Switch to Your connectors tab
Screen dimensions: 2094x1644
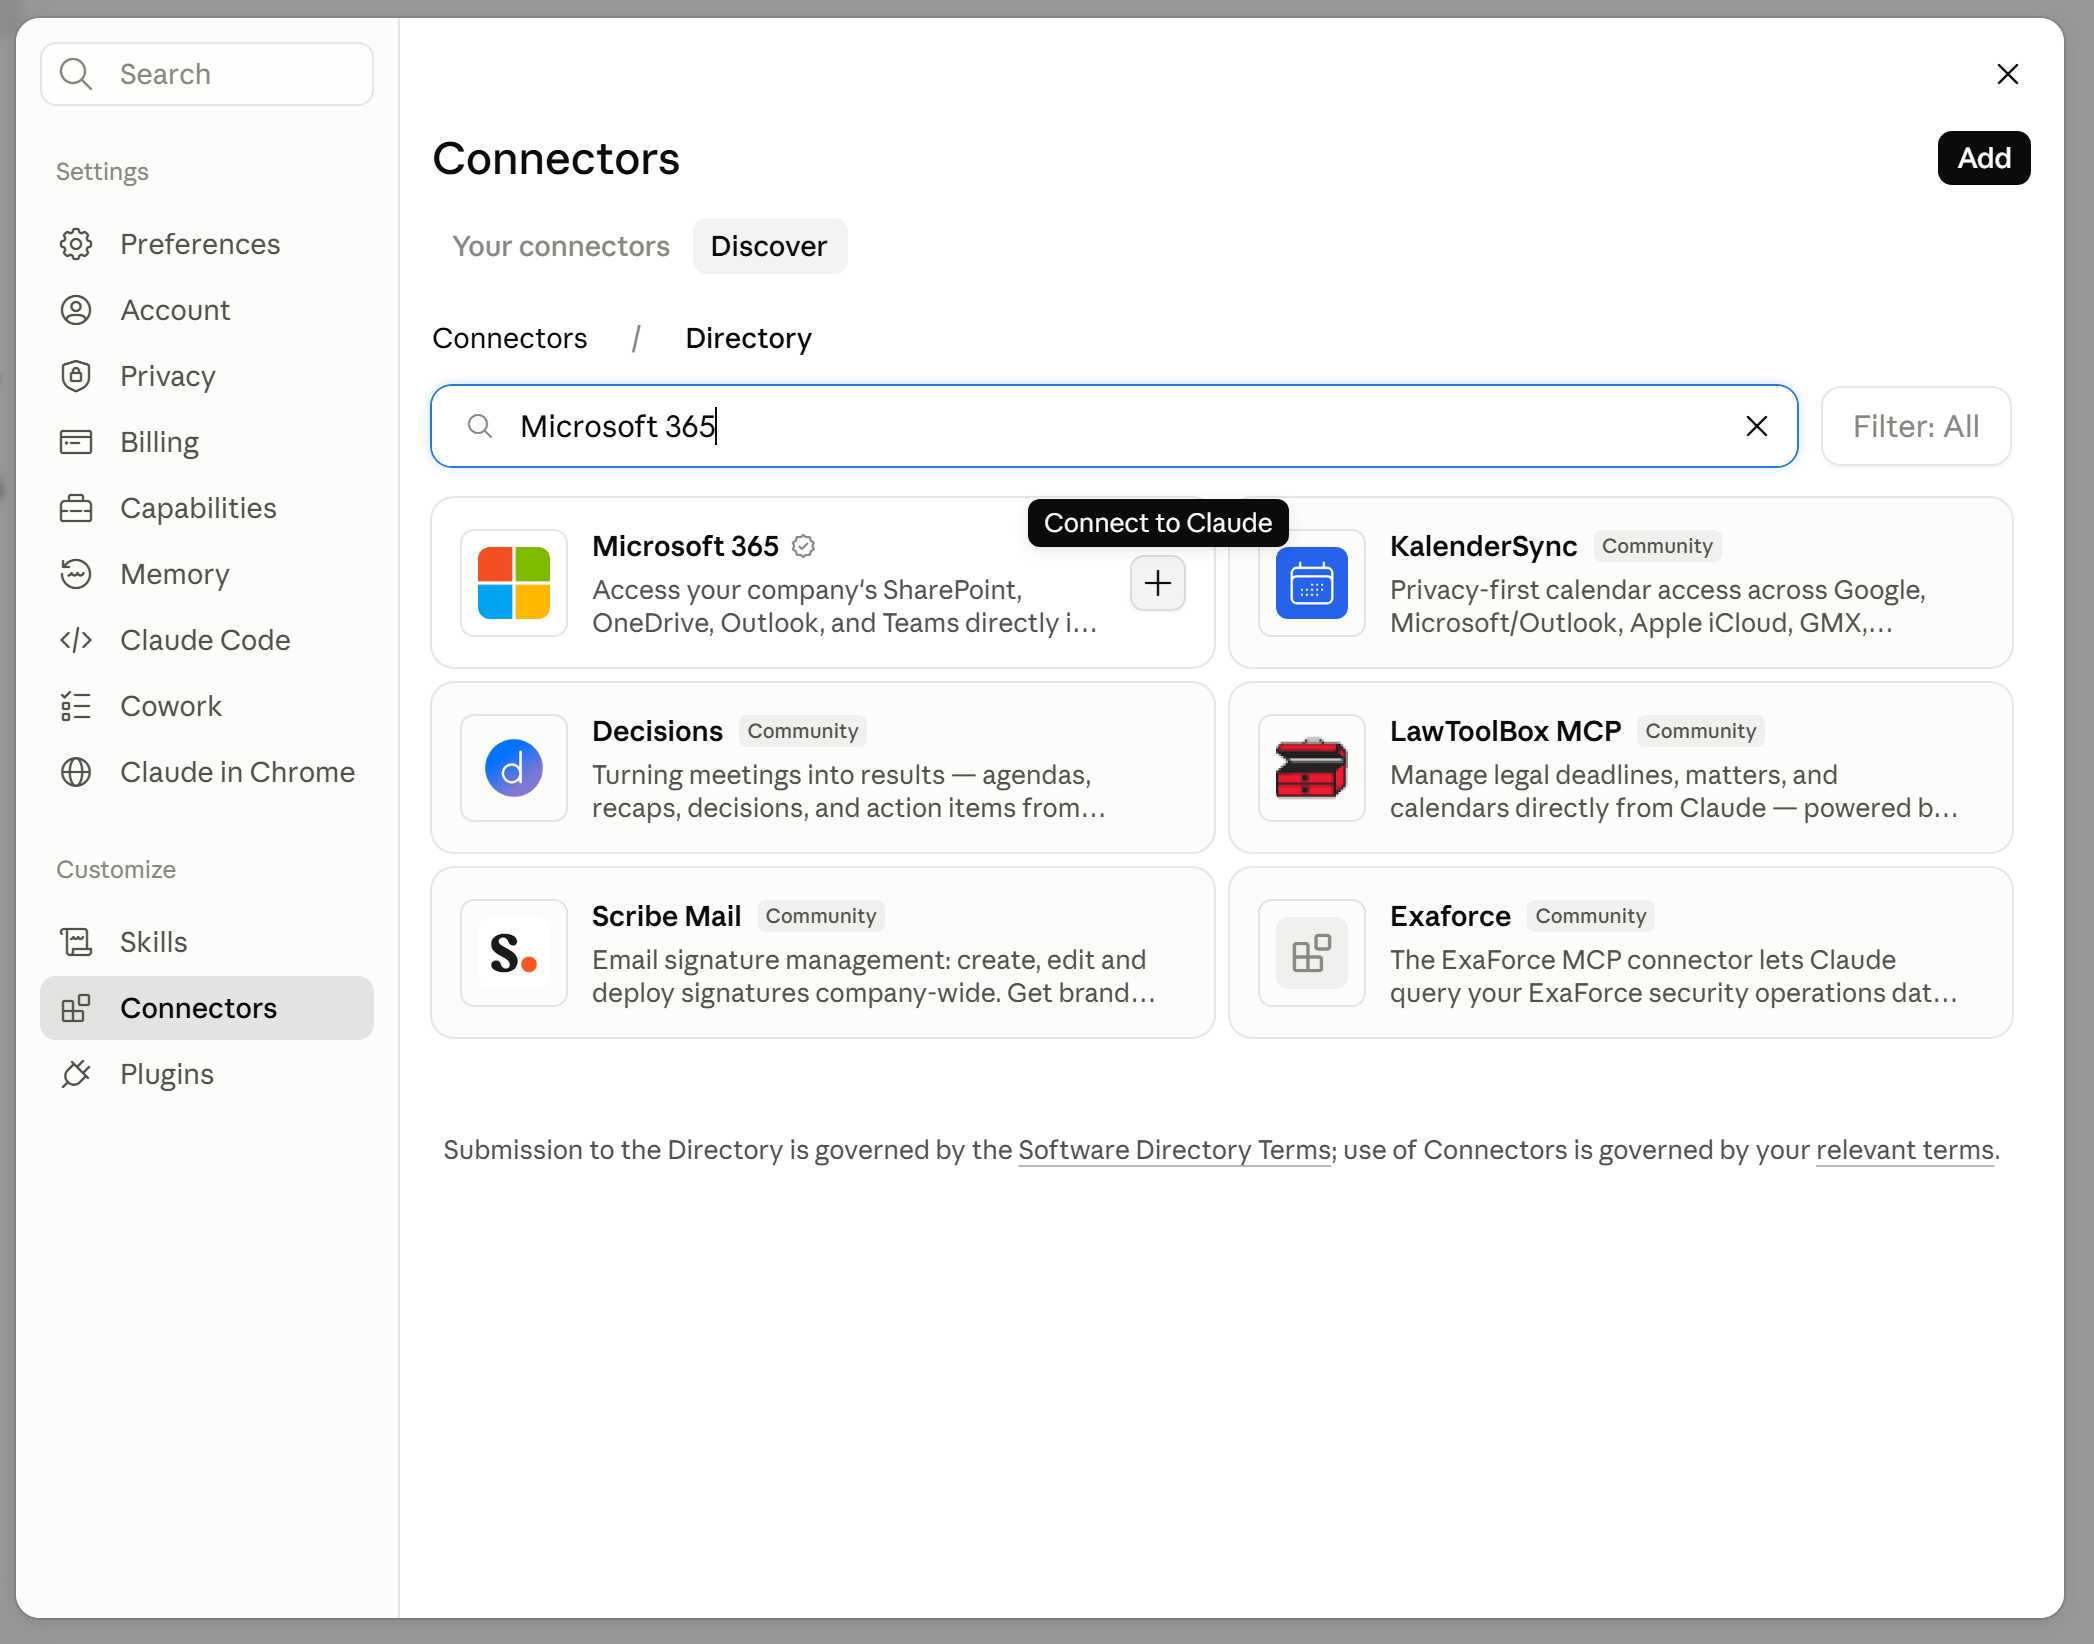(x=561, y=246)
